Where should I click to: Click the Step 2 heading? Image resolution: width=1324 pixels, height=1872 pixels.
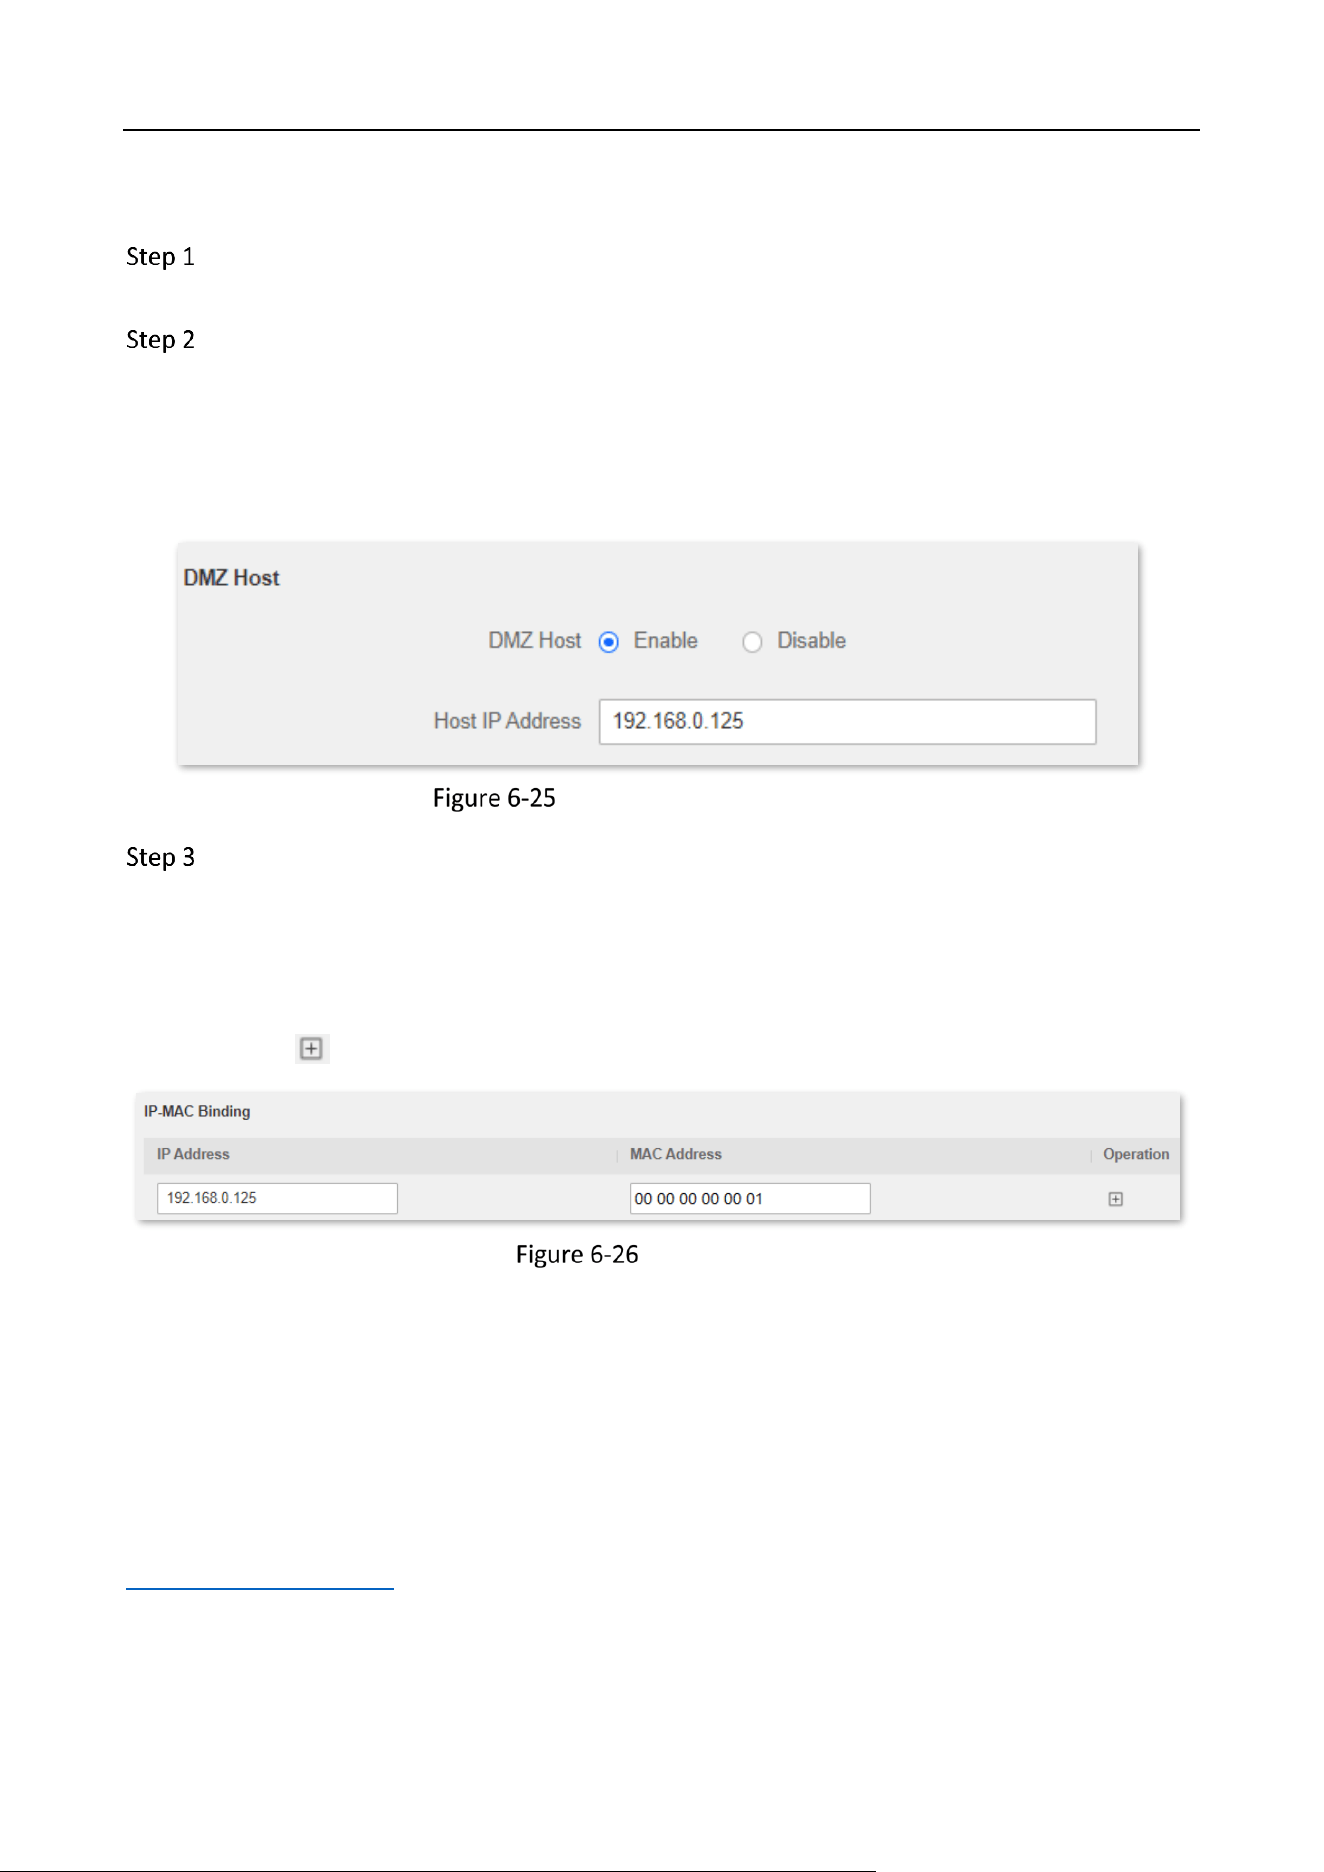pyautogui.click(x=160, y=340)
